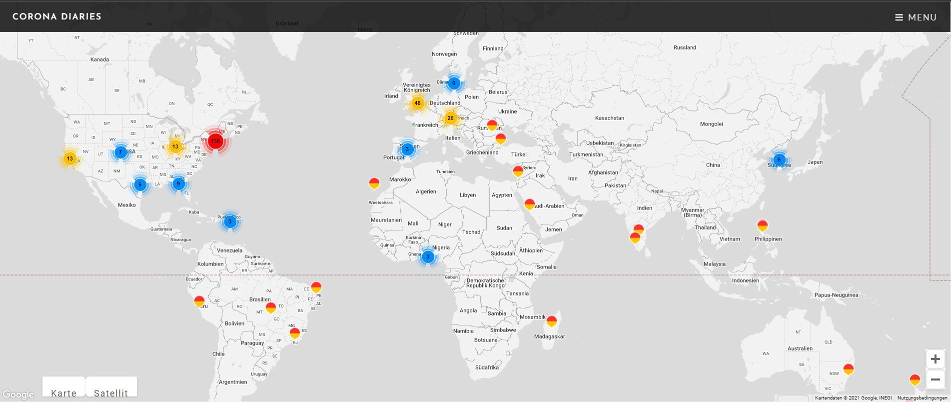Open the blue cluster over Spain
The height and width of the screenshot is (402, 952).
click(407, 148)
